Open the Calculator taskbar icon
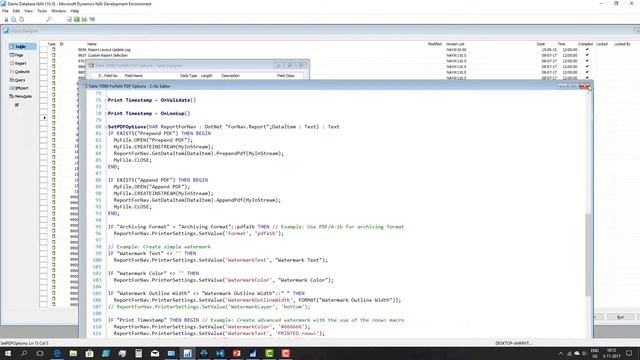The image size is (640, 360). (x=138, y=353)
